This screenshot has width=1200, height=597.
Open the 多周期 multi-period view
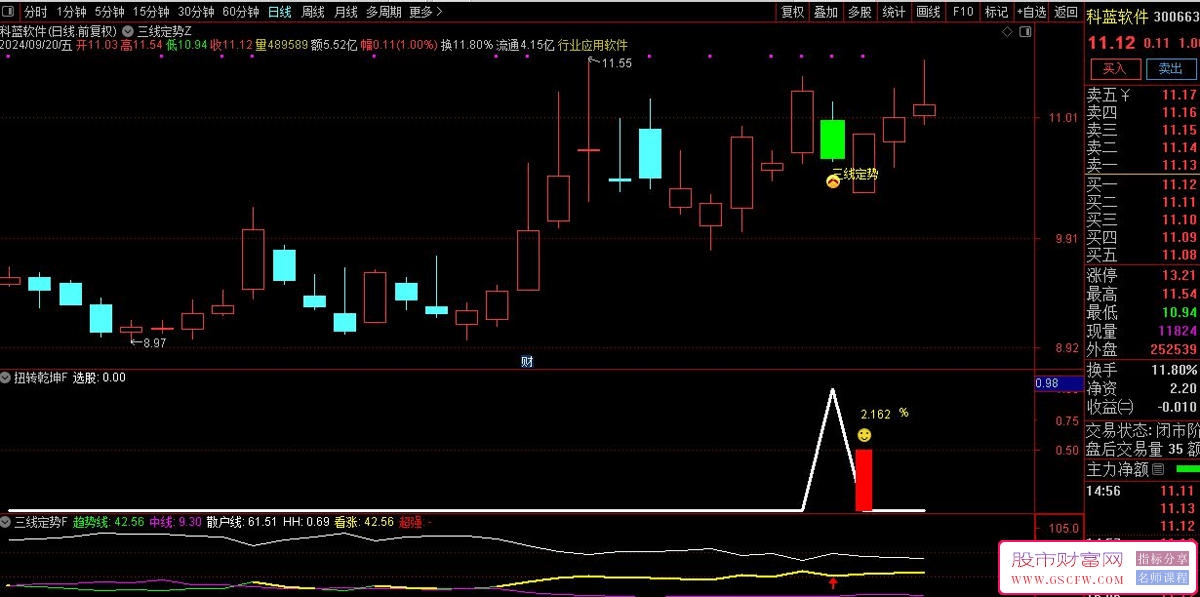coord(384,12)
